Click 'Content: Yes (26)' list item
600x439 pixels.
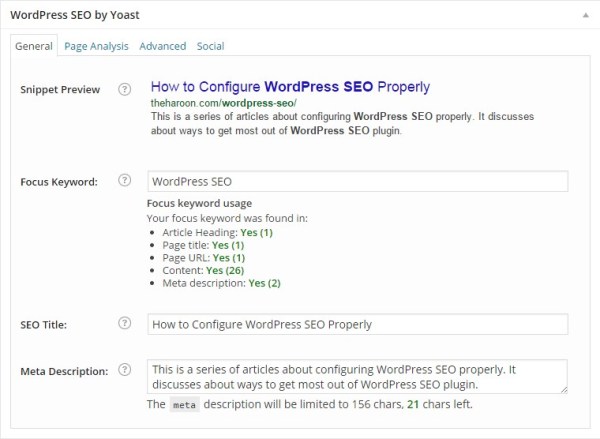point(203,270)
